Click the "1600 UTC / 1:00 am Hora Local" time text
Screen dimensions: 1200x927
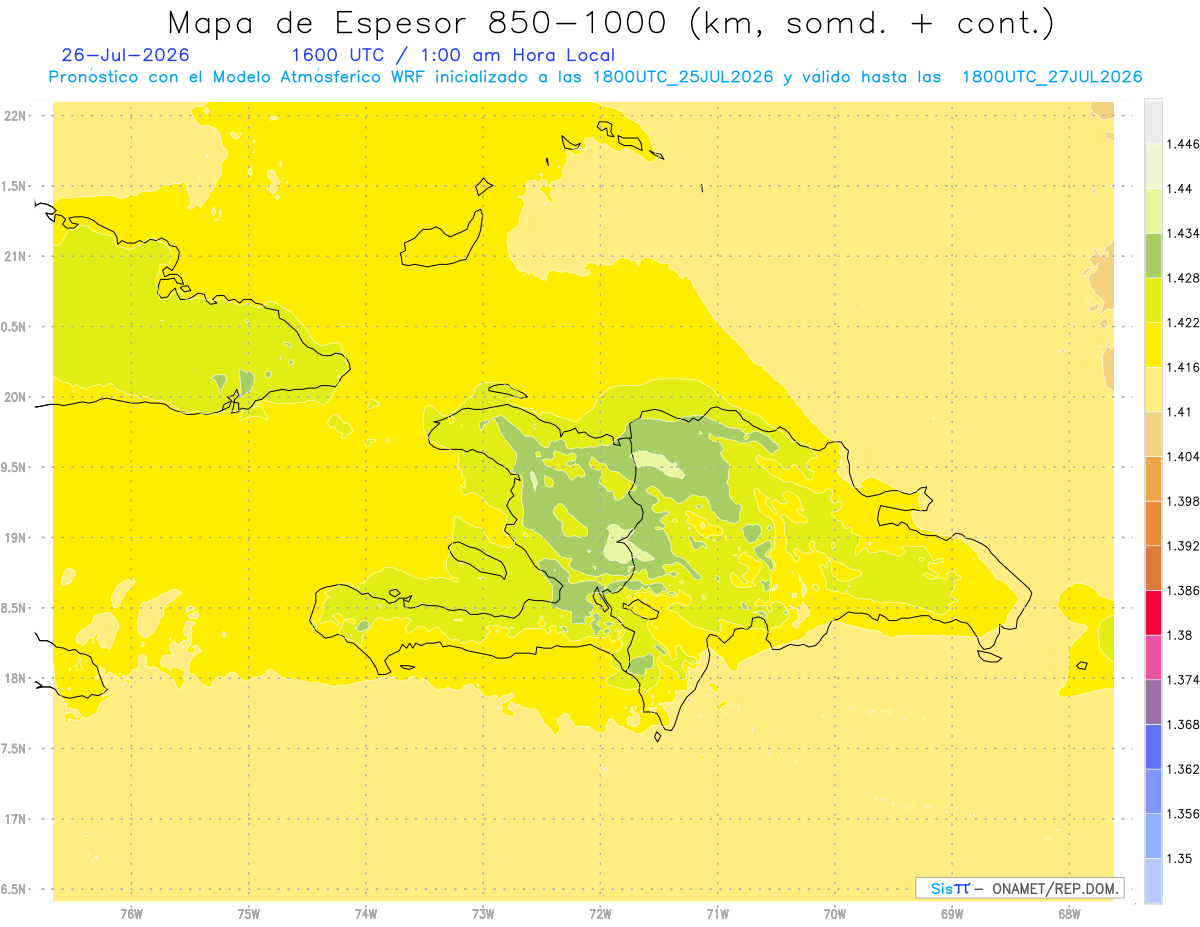pos(453,55)
